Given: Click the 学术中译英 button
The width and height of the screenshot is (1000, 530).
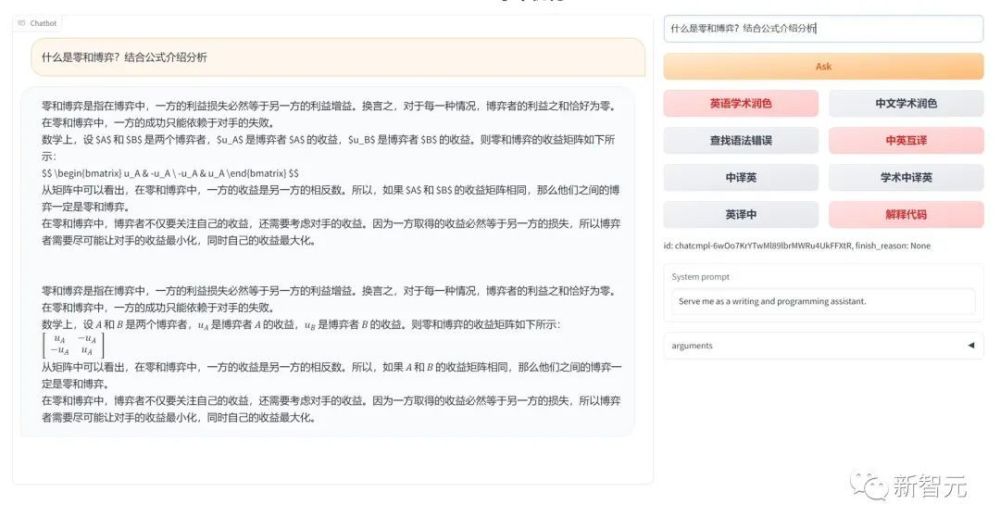Looking at the screenshot, I should click(x=906, y=177).
